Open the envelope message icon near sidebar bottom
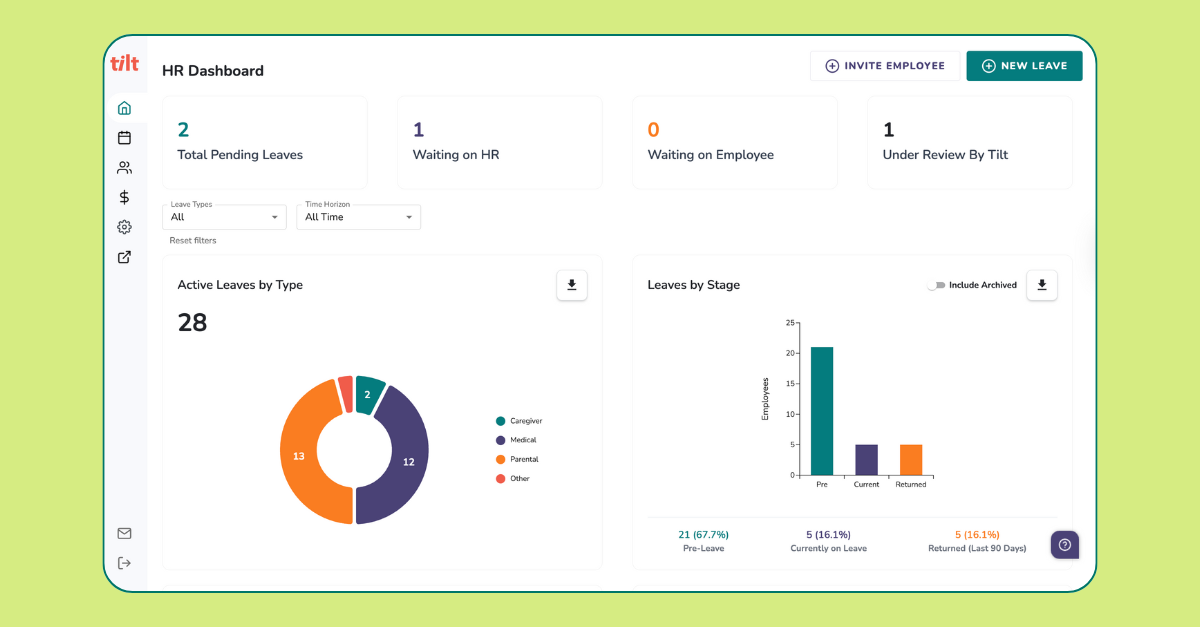This screenshot has width=1200, height=627. (124, 533)
